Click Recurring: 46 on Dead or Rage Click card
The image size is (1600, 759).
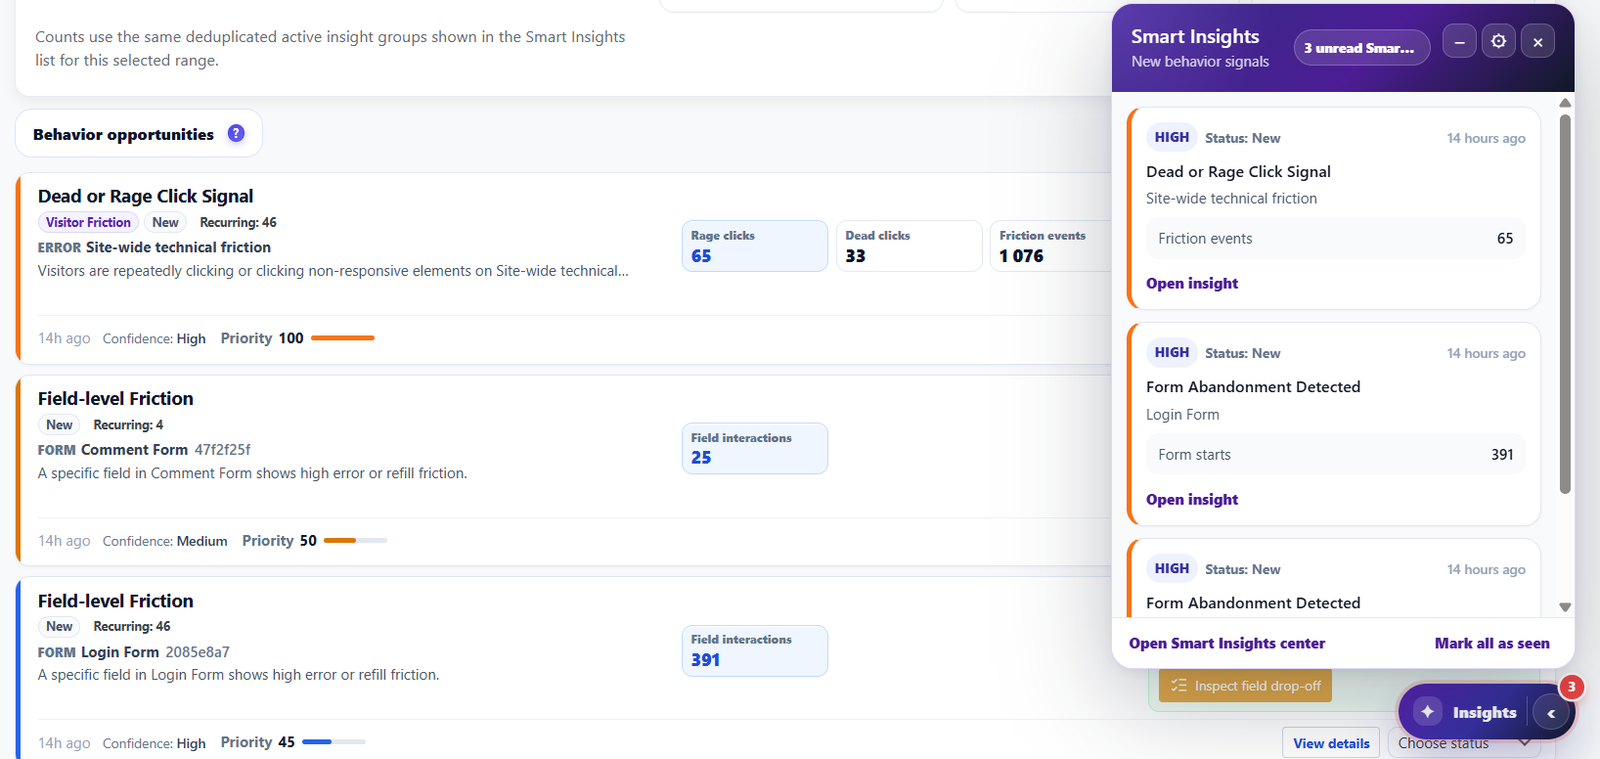point(238,222)
